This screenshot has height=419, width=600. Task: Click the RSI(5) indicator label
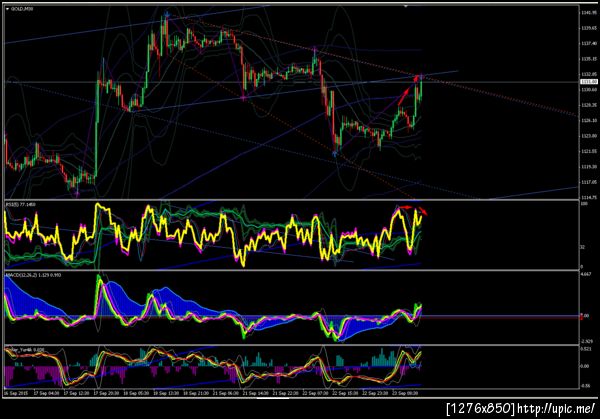coord(20,205)
